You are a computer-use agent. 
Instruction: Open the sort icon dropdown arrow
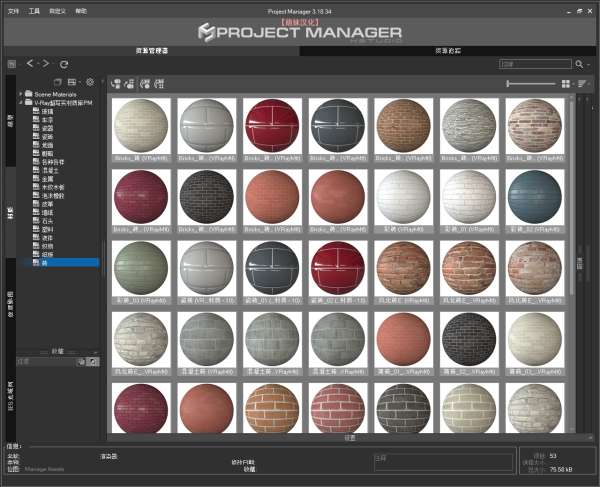[x=589, y=84]
